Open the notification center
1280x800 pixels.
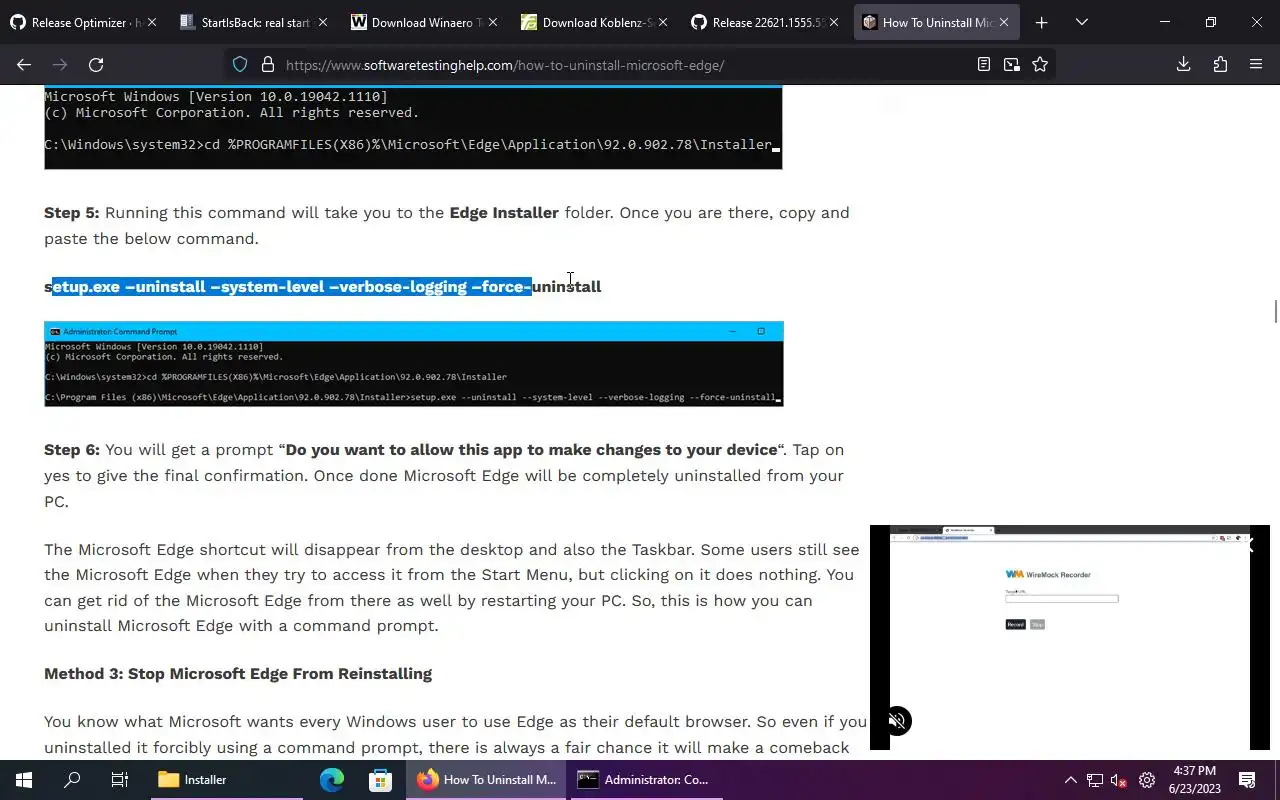[x=1247, y=780]
